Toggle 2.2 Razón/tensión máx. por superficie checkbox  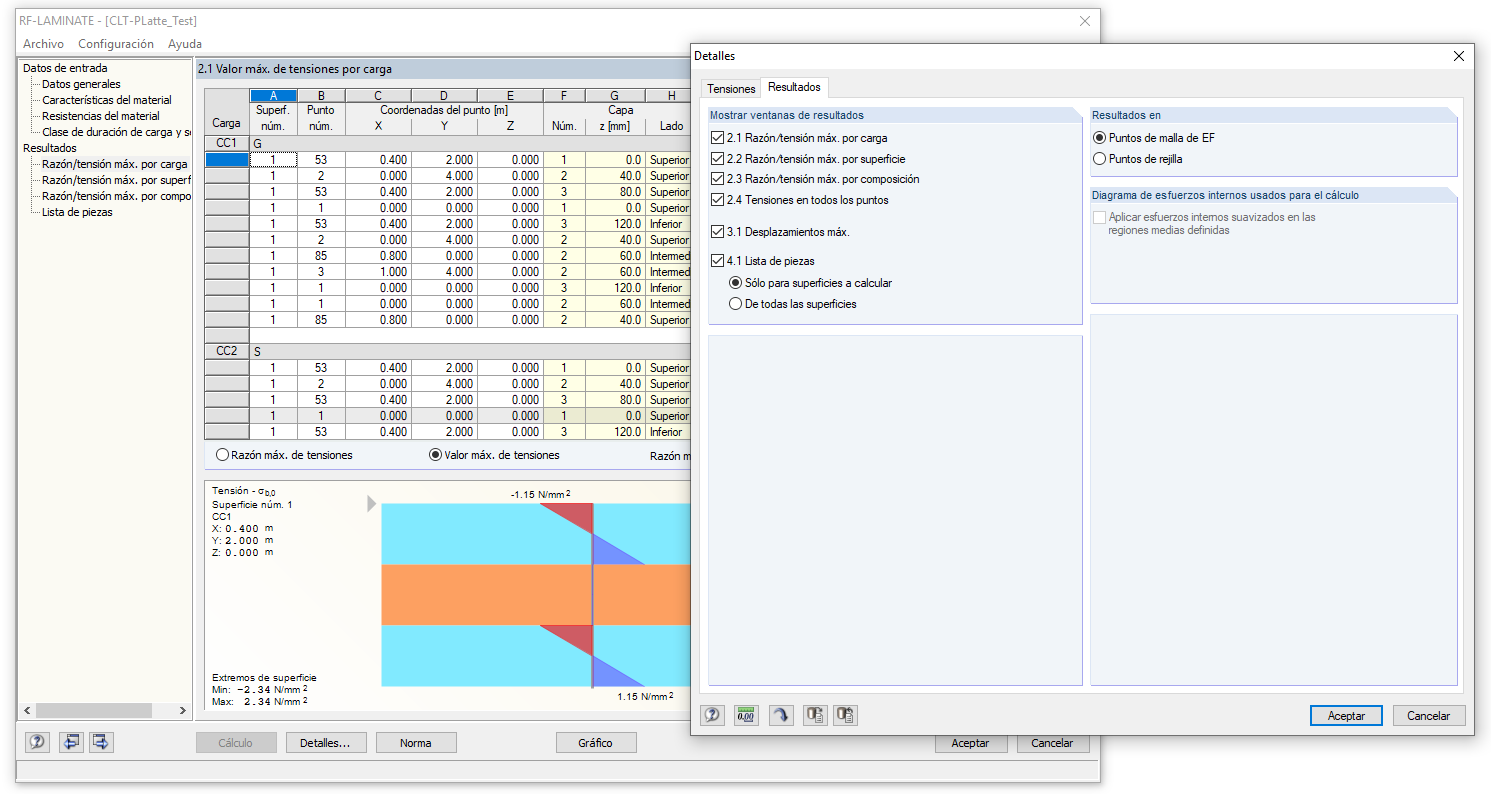coord(717,159)
